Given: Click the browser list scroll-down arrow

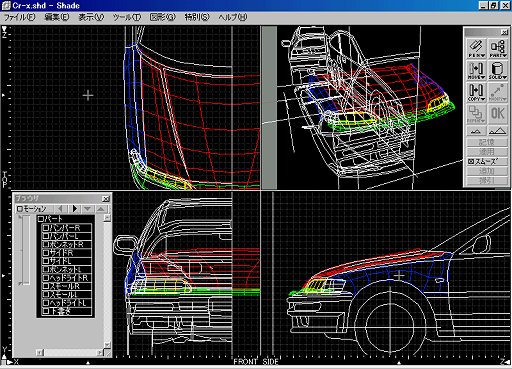Looking at the screenshot, I should [x=107, y=345].
